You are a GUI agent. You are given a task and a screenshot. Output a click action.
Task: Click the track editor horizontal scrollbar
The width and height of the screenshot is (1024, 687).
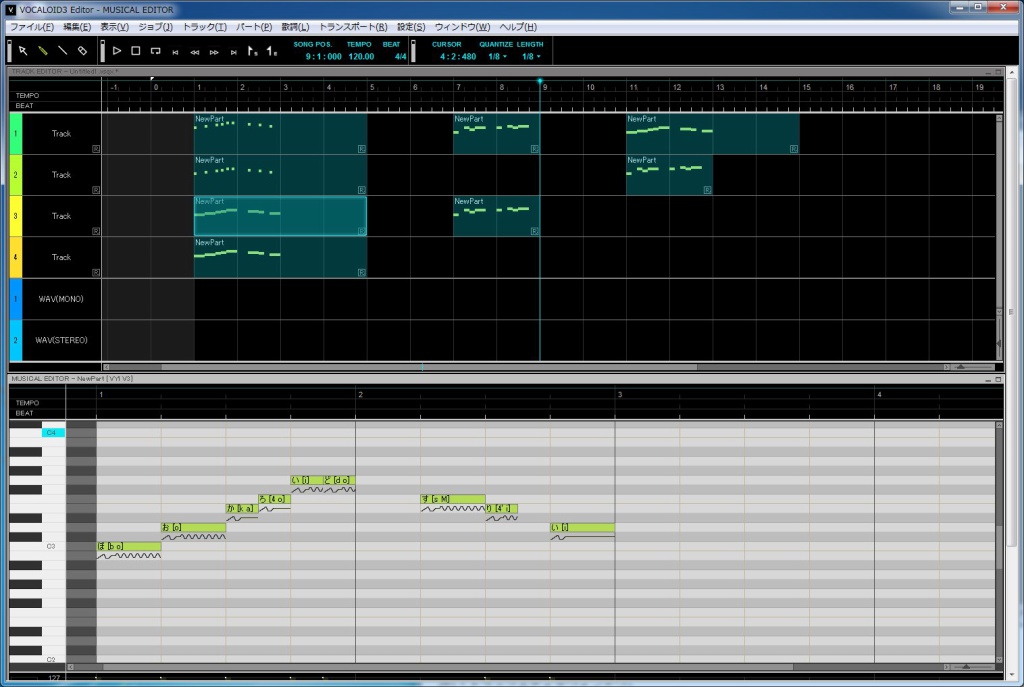pos(429,367)
